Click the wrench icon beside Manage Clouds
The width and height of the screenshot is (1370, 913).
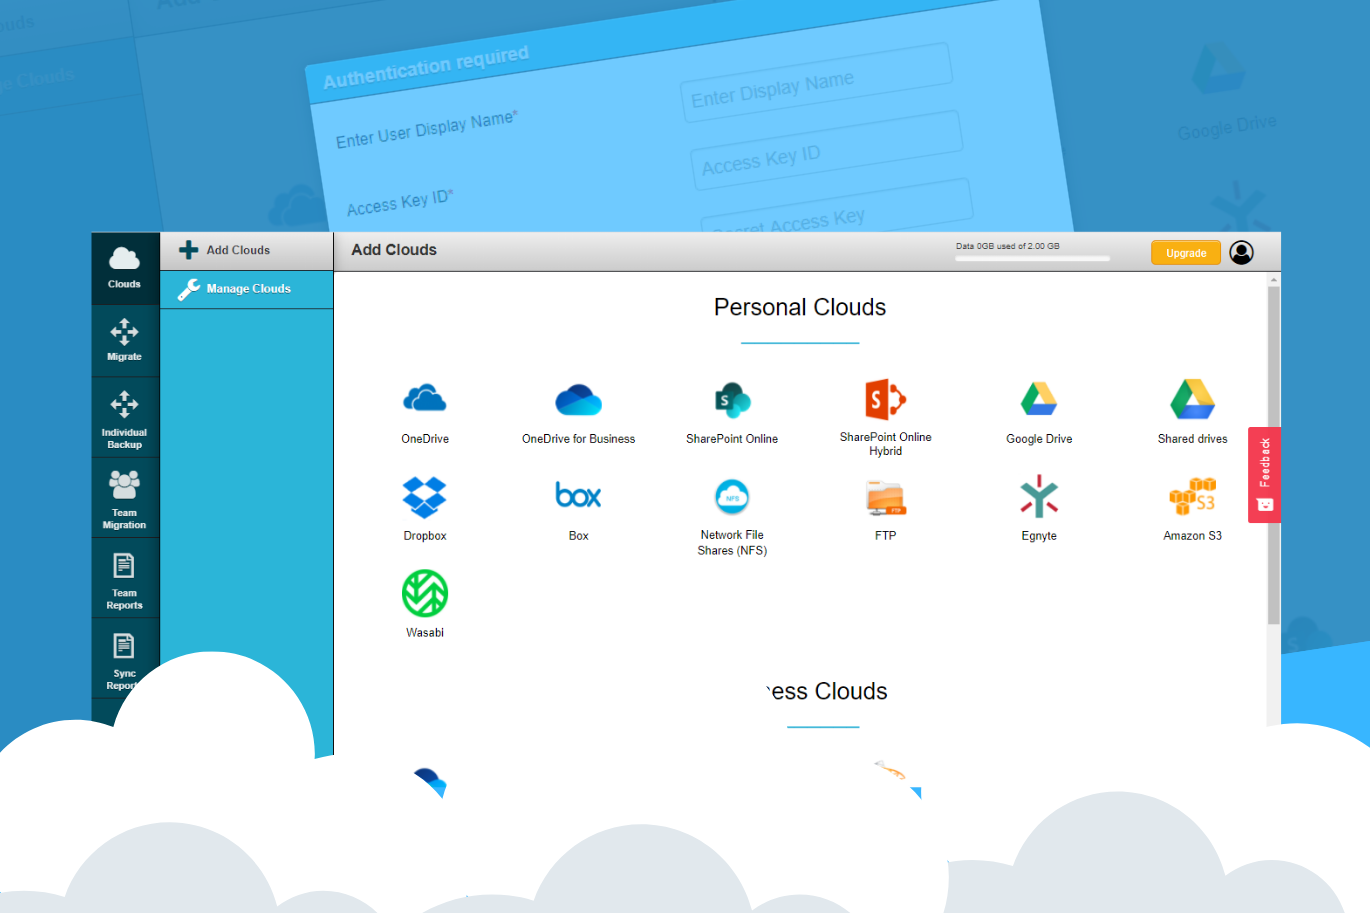click(x=189, y=289)
